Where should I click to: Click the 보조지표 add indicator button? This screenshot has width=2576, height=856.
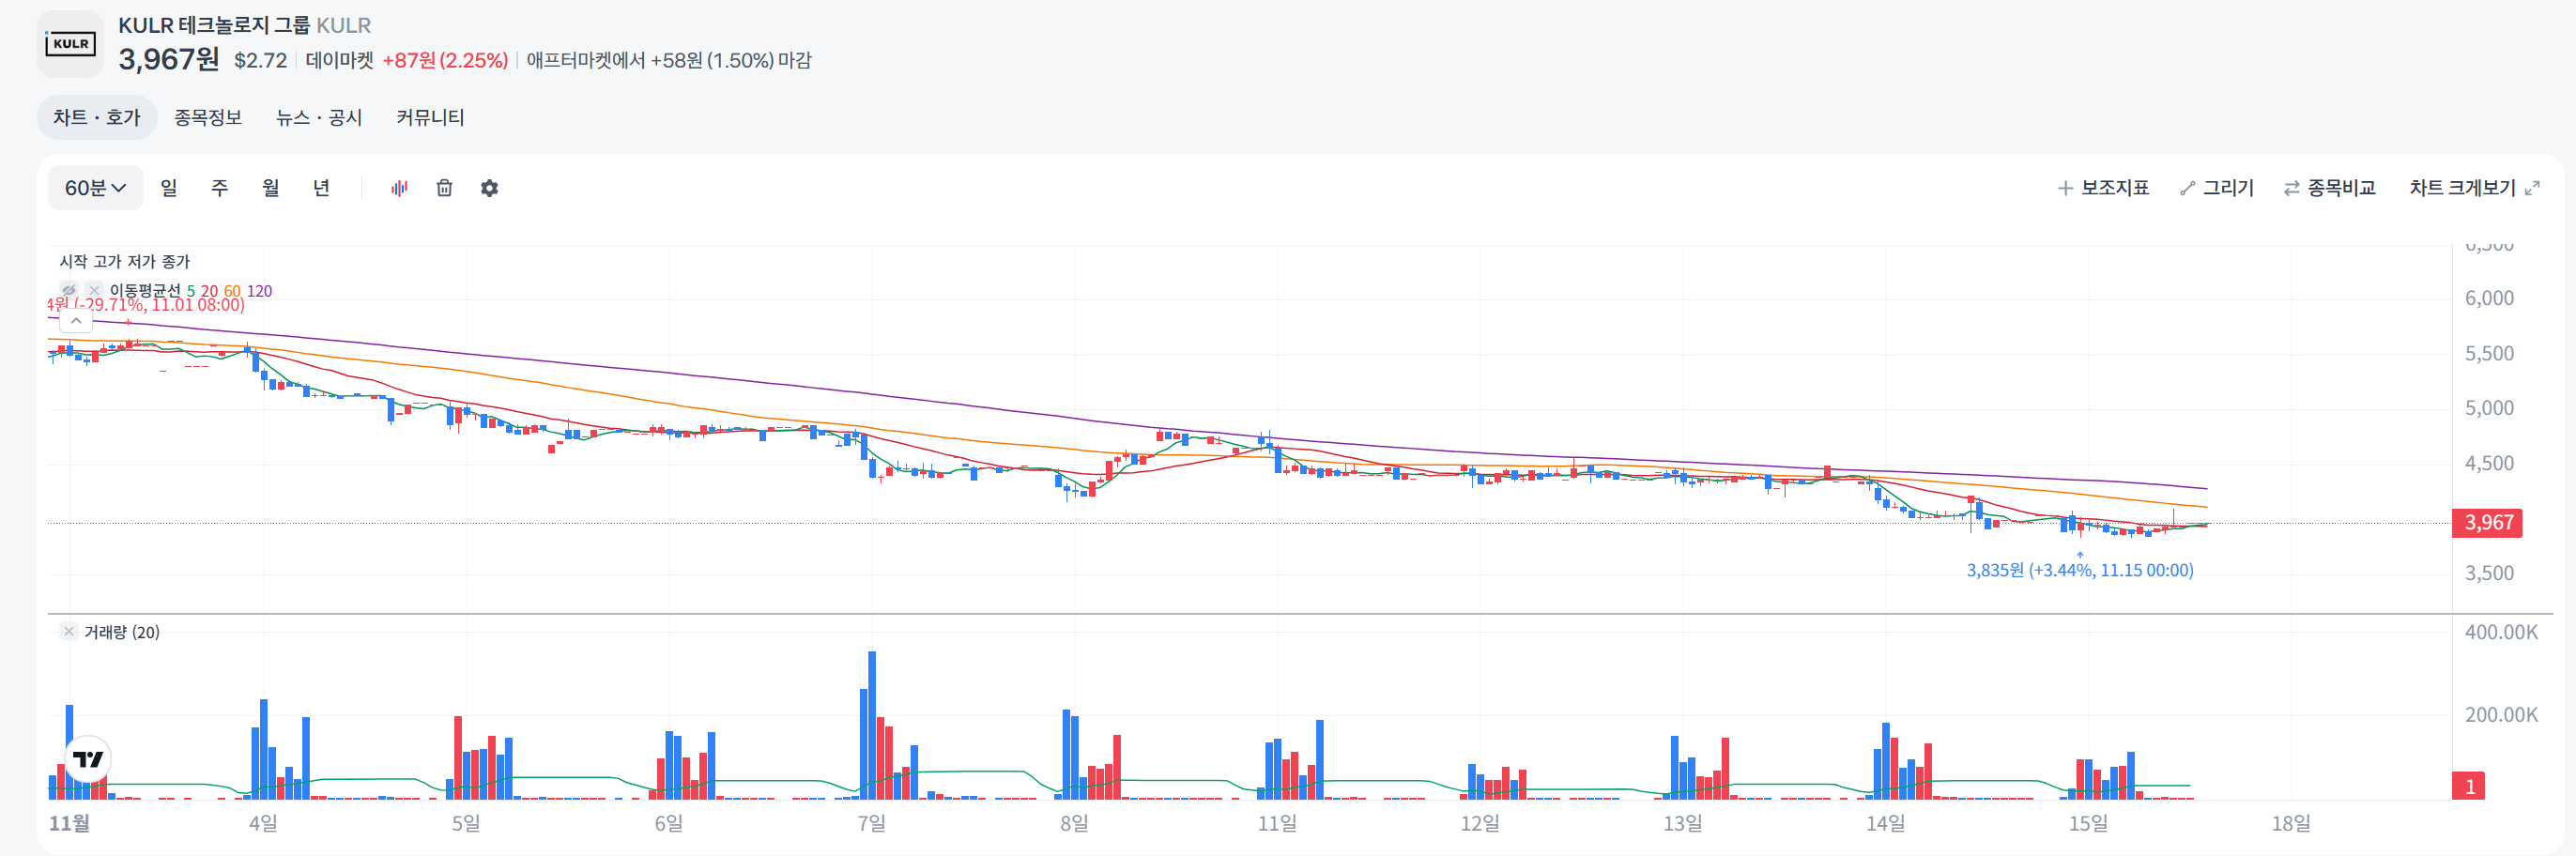pos(2103,188)
